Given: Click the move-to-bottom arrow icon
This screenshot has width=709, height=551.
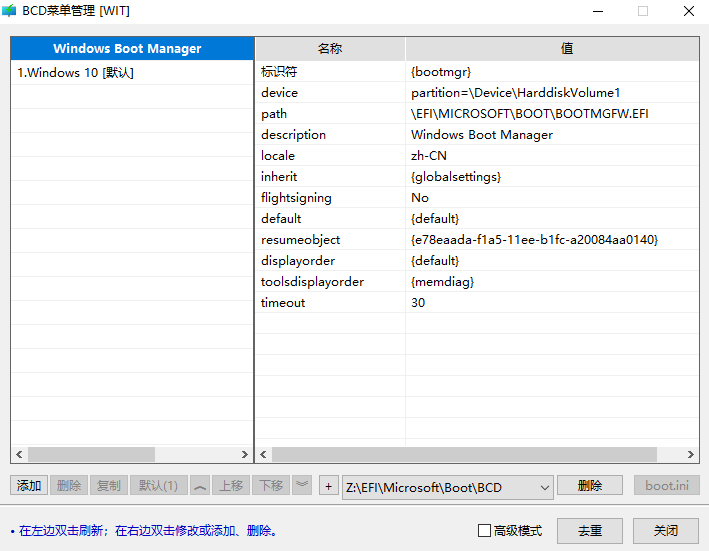Looking at the screenshot, I should (x=302, y=485).
